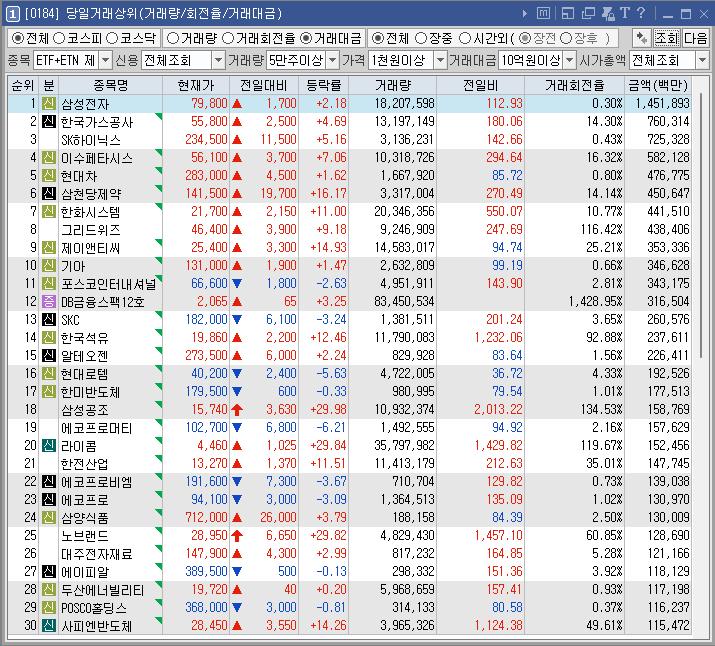Click the 한전산업 stock name

coord(84,464)
